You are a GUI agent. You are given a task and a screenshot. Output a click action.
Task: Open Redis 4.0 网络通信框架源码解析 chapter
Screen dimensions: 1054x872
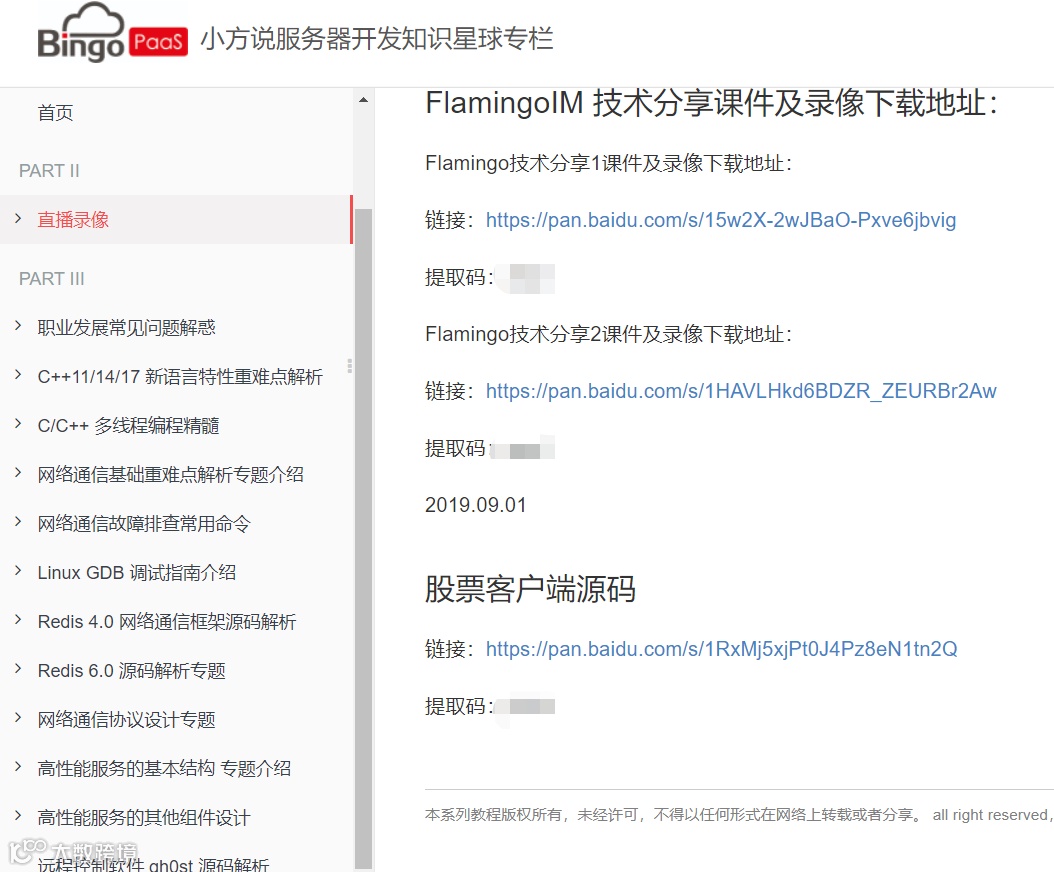[167, 622]
